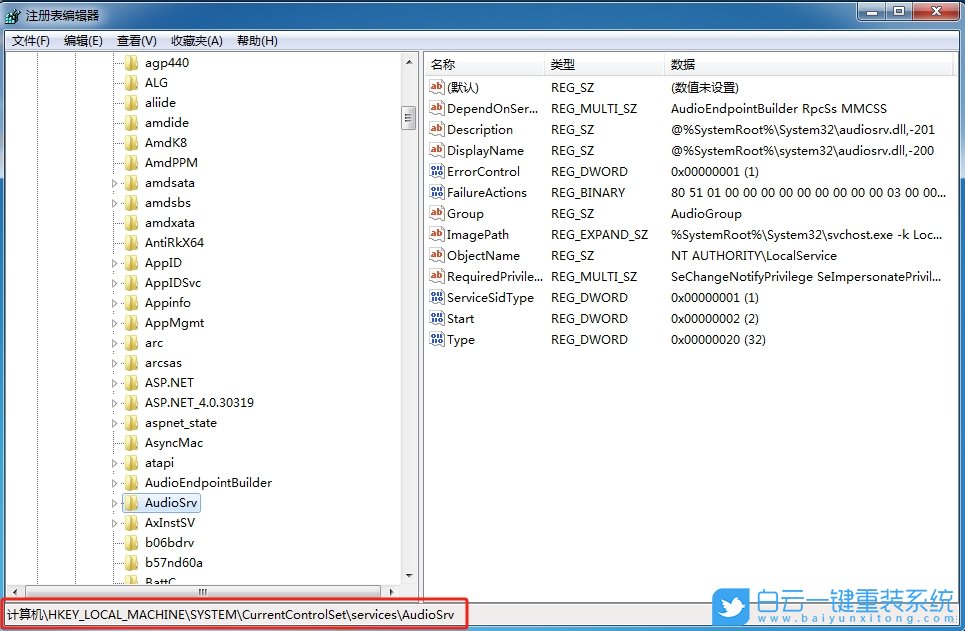Open the 收藏夹 menu

[198, 40]
